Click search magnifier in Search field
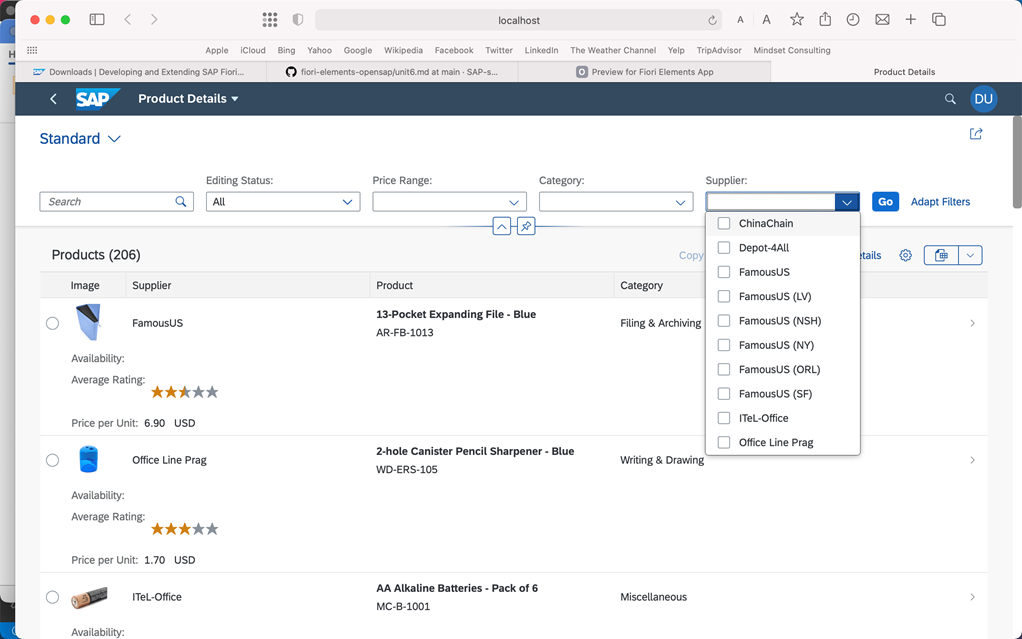This screenshot has width=1022, height=639. click(181, 201)
